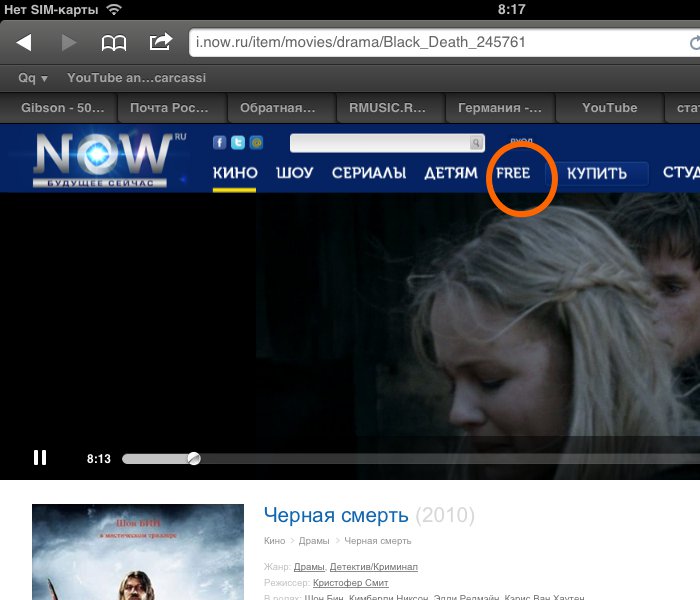Switch to the YouTube tab
This screenshot has height=600, width=700.
(609, 108)
